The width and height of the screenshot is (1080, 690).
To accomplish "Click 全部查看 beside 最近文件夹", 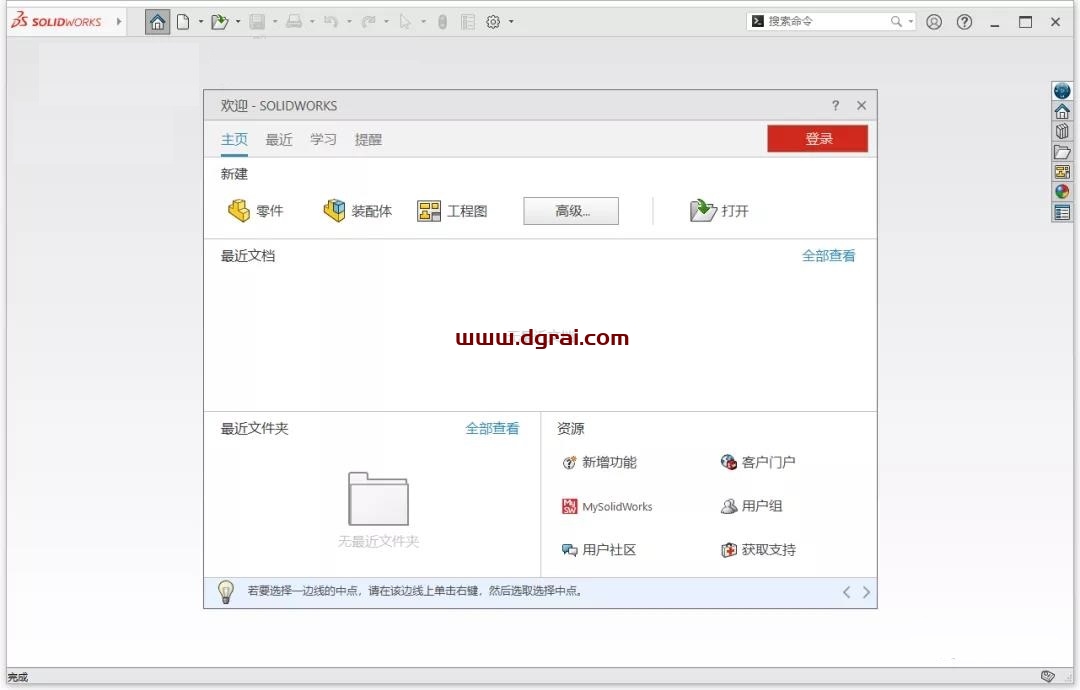I will tap(492, 428).
